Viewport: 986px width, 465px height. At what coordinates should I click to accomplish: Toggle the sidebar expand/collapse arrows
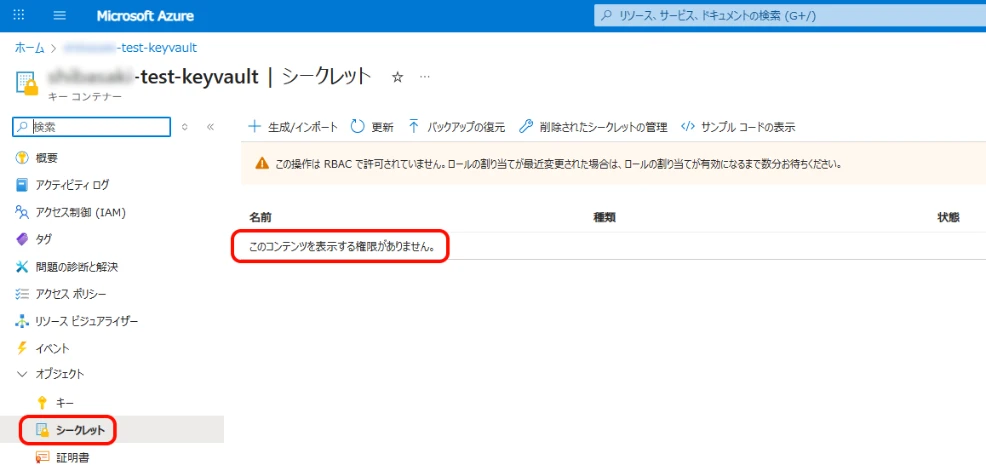point(184,127)
